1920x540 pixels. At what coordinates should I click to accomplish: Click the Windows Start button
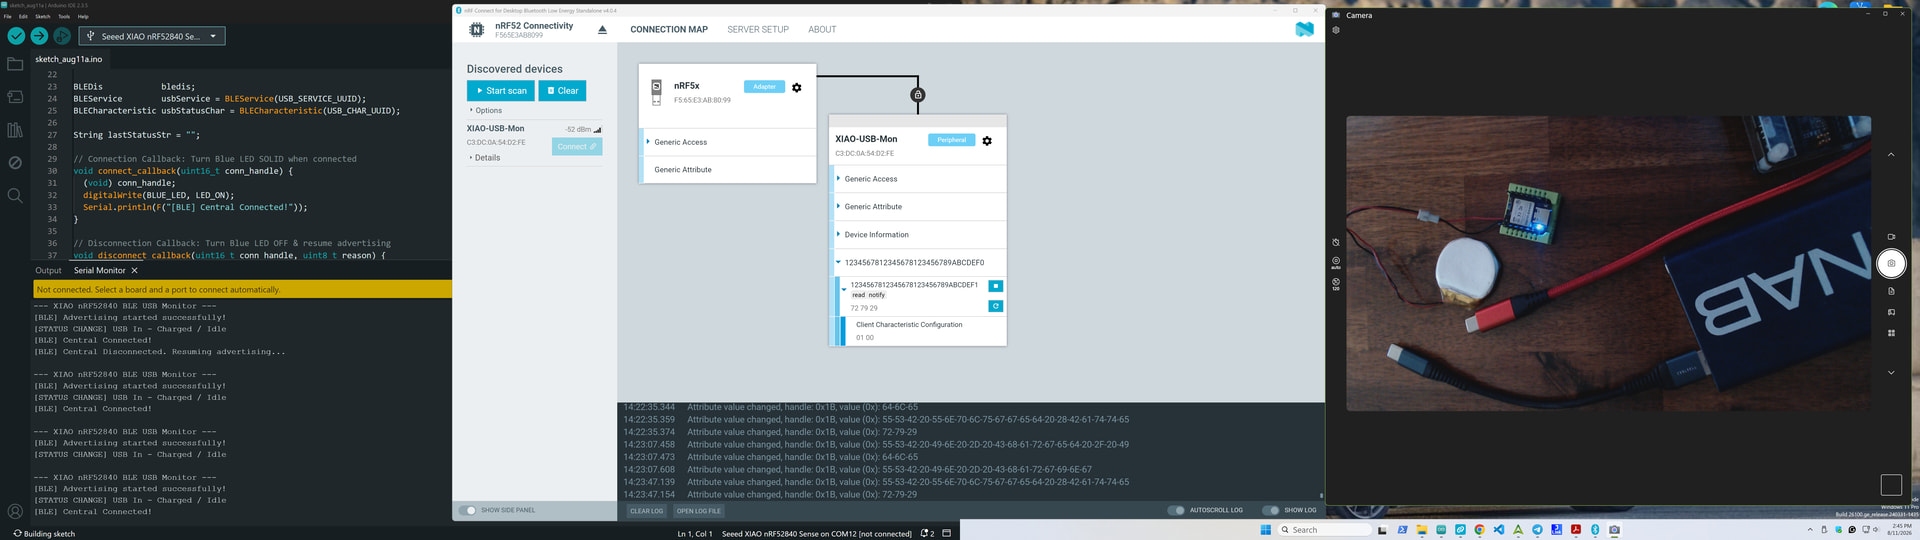click(1265, 530)
